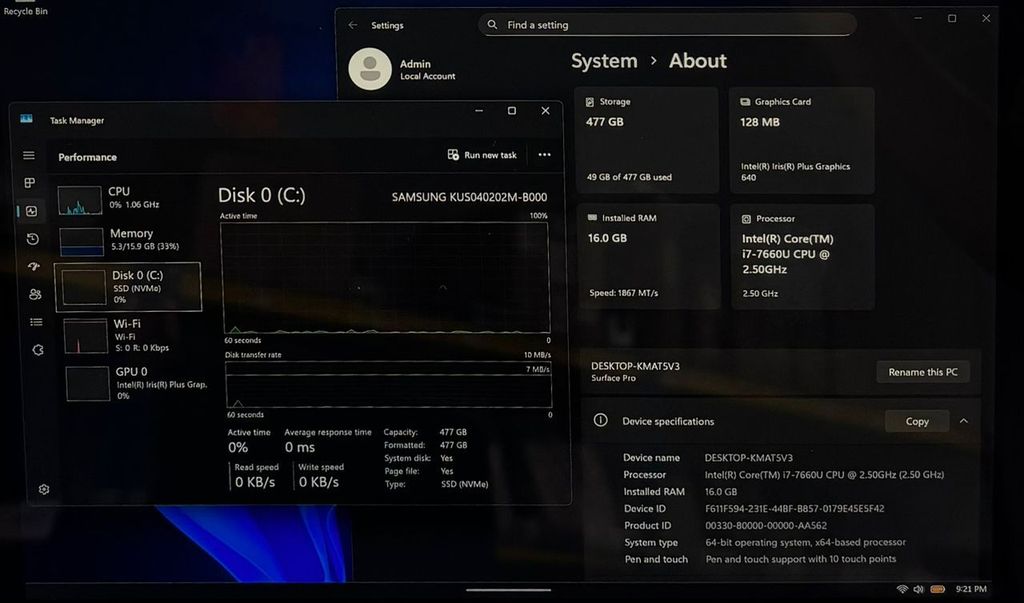This screenshot has width=1024, height=603.
Task: Click the Rename this PC button
Action: [922, 372]
